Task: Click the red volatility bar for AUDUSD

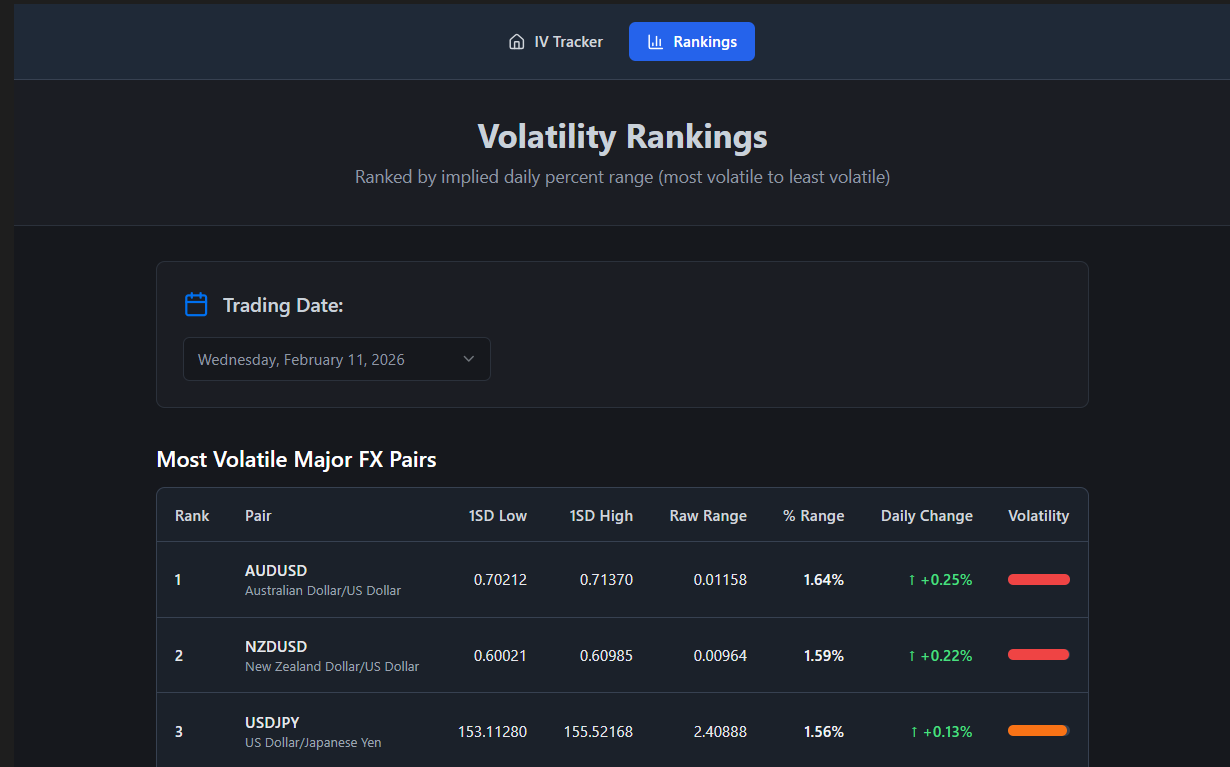Action: click(1038, 579)
